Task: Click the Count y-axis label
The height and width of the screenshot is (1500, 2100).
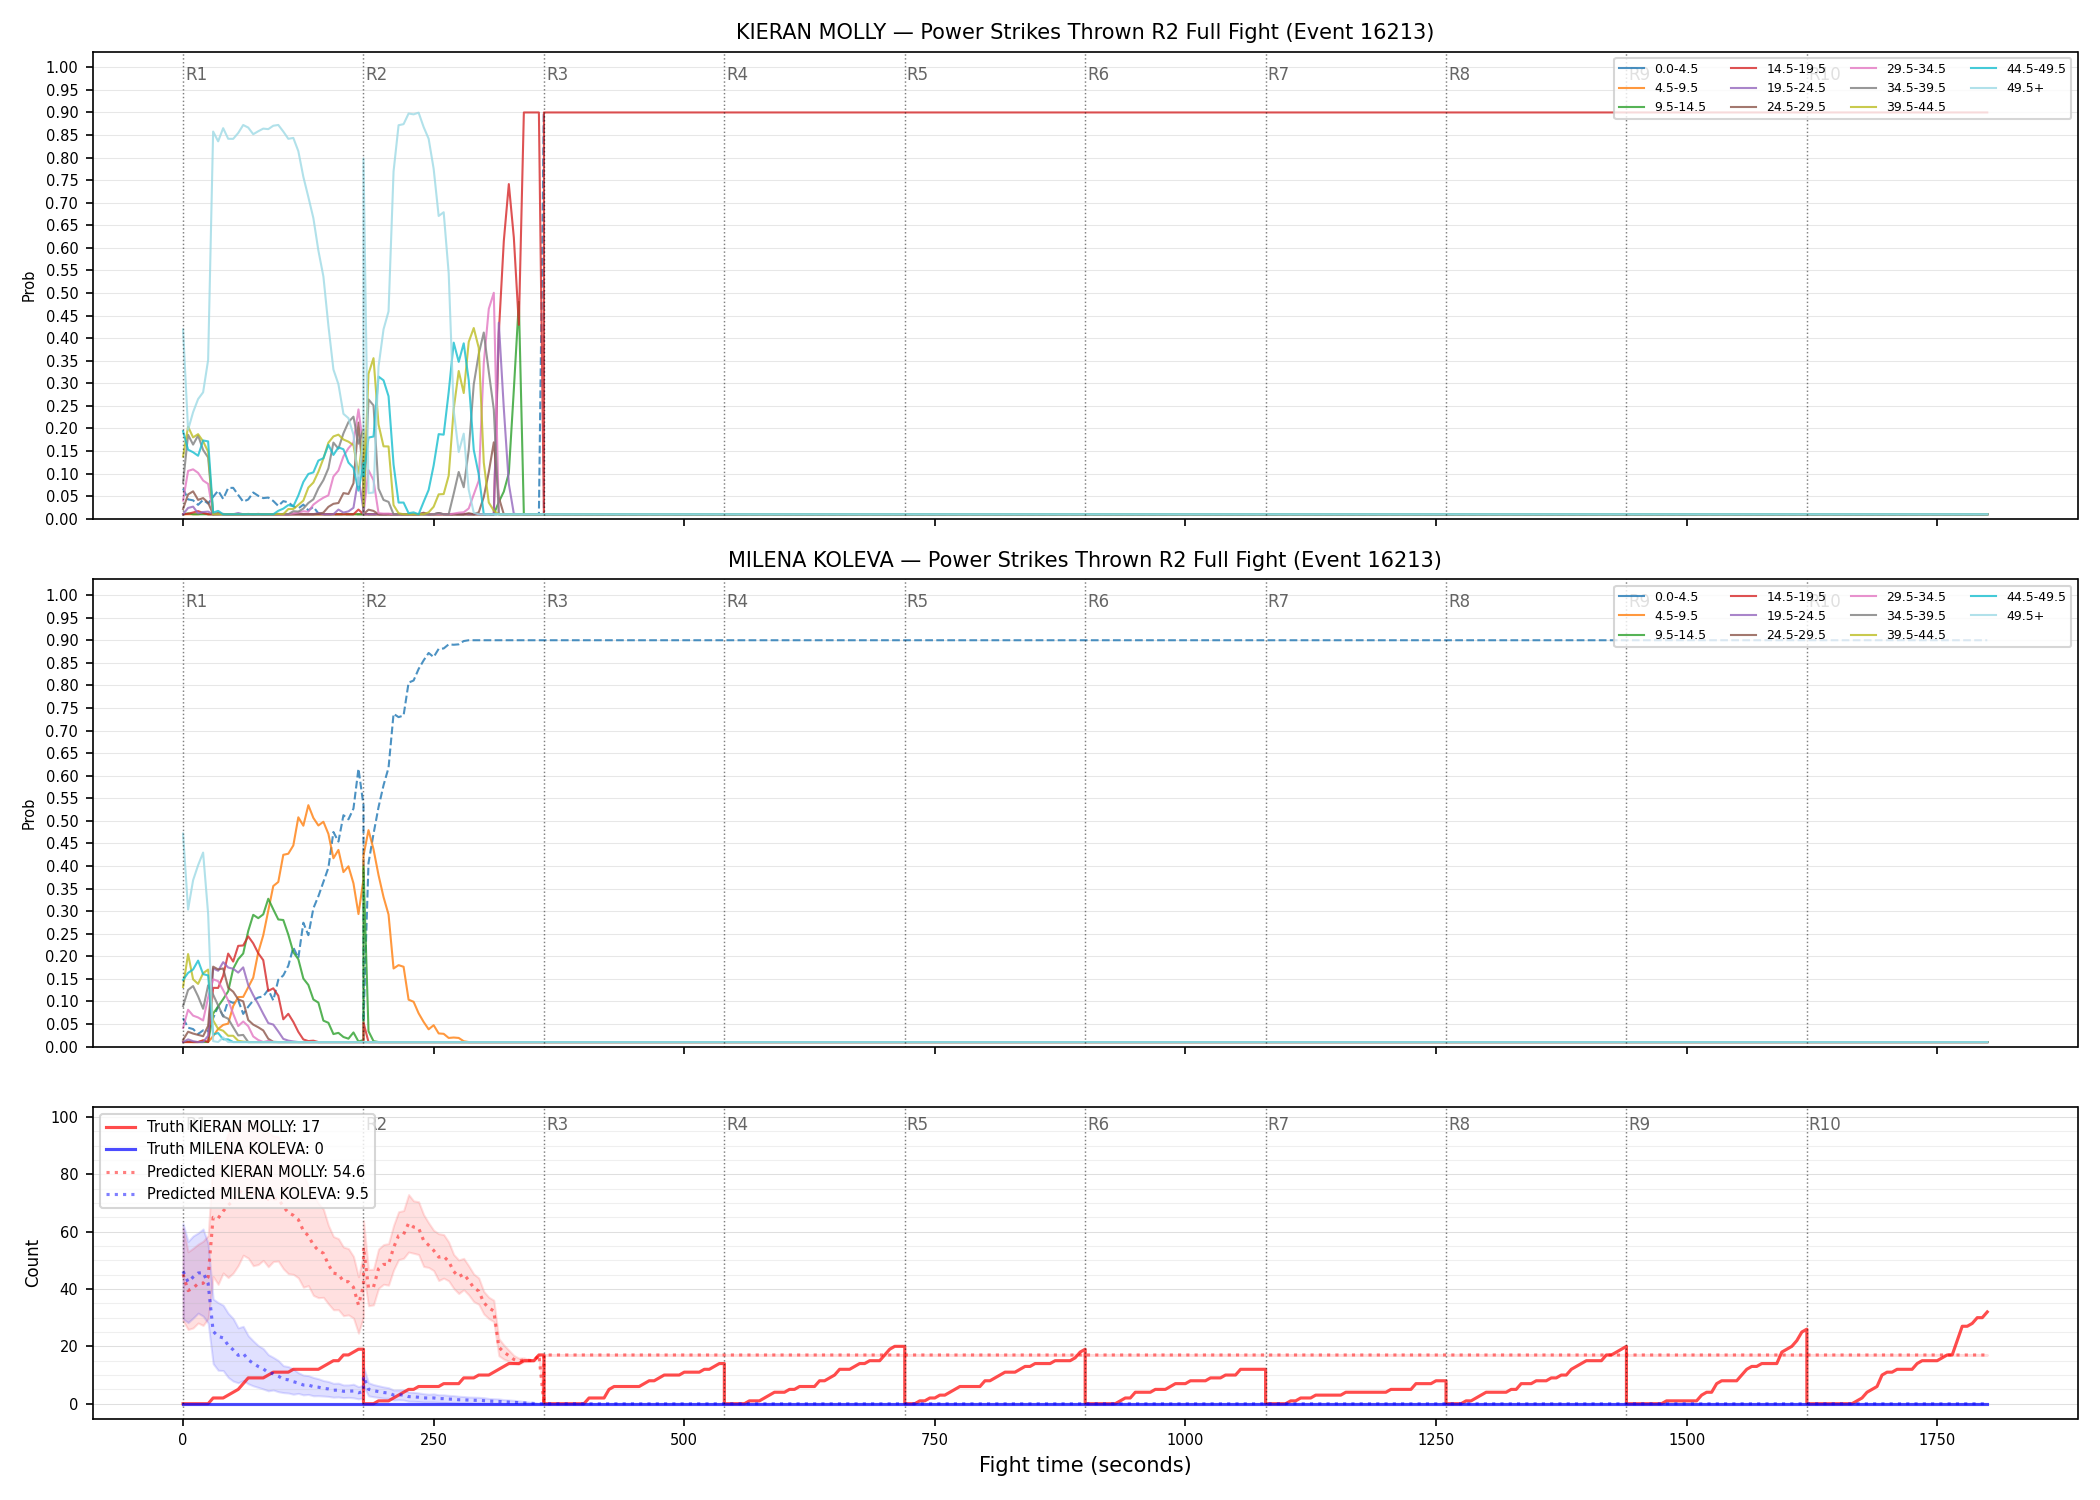Action: [x=32, y=1263]
